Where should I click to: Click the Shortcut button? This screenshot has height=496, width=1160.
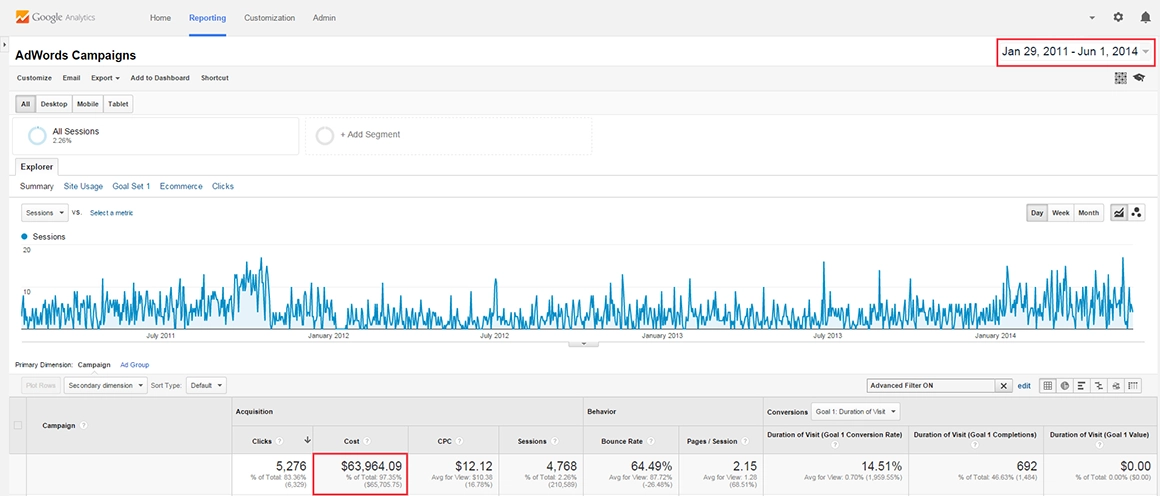tap(215, 78)
